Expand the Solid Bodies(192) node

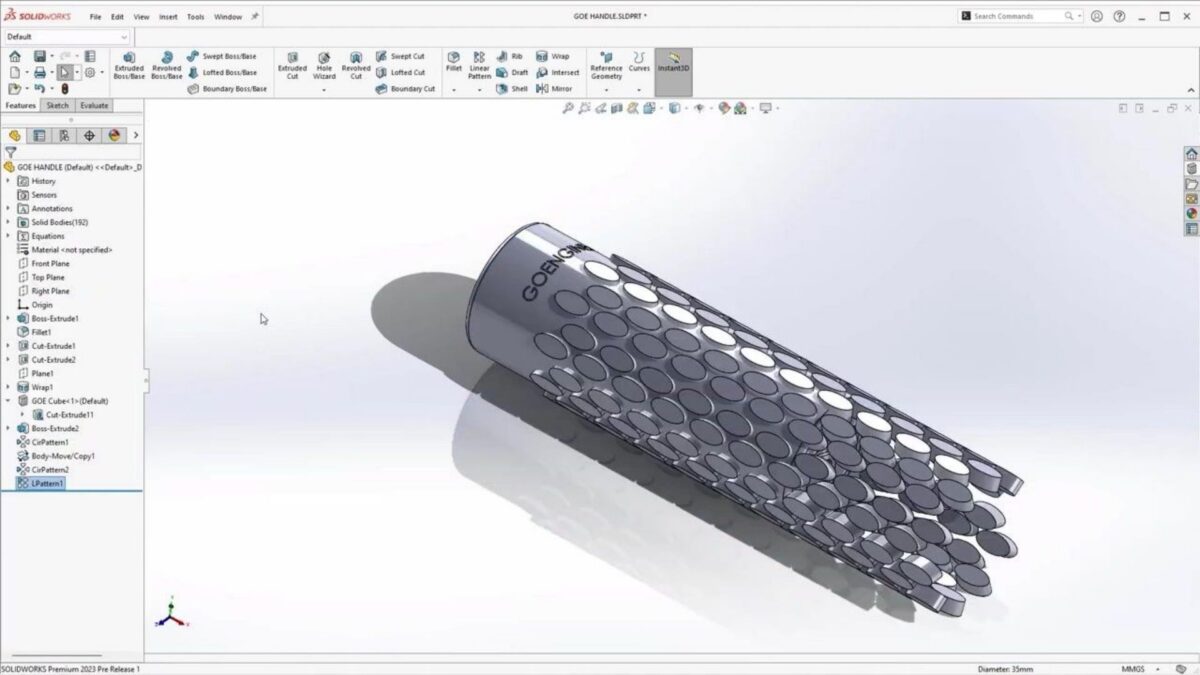point(9,222)
